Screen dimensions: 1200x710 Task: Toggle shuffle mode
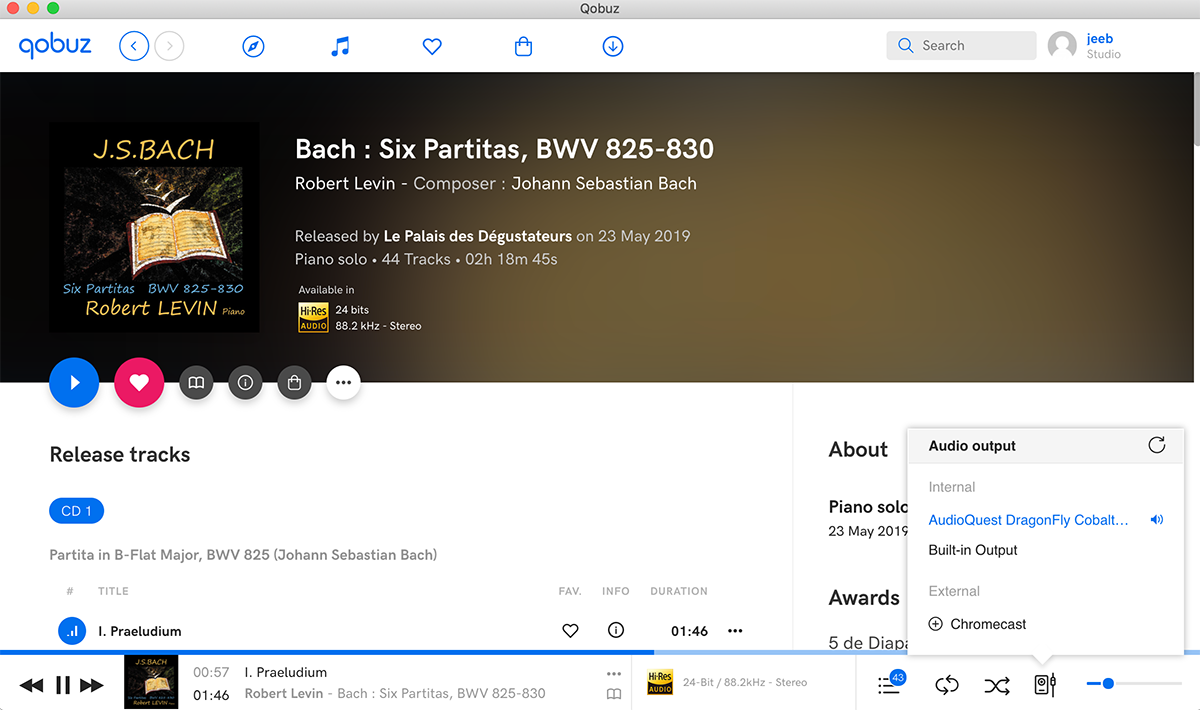coord(997,685)
